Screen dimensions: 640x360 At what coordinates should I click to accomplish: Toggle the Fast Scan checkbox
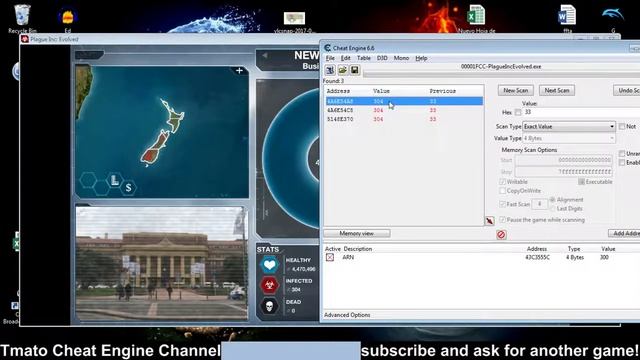click(502, 204)
